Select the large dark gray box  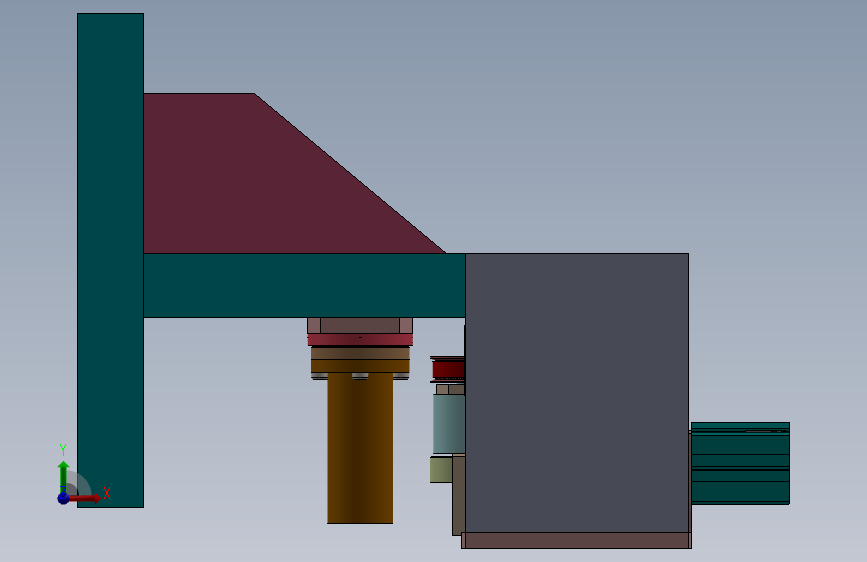(577, 393)
